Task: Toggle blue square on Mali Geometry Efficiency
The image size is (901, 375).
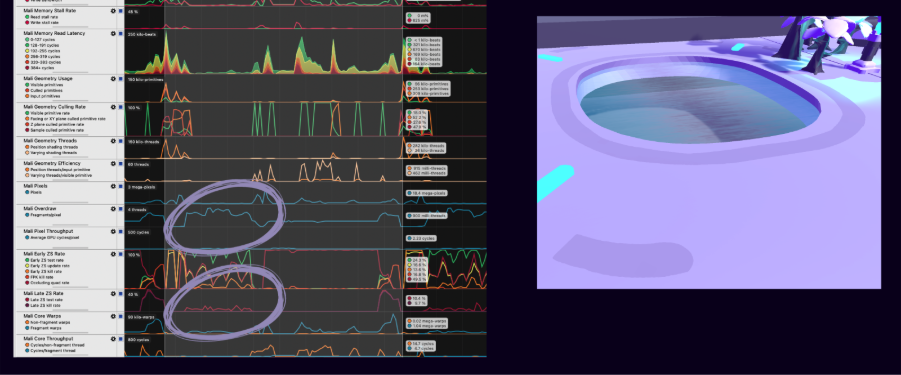Action: 121,164
